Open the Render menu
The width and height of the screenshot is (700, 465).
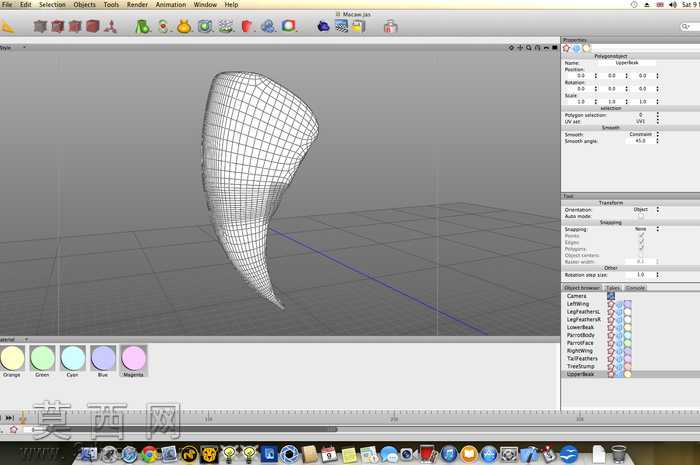tap(137, 4)
